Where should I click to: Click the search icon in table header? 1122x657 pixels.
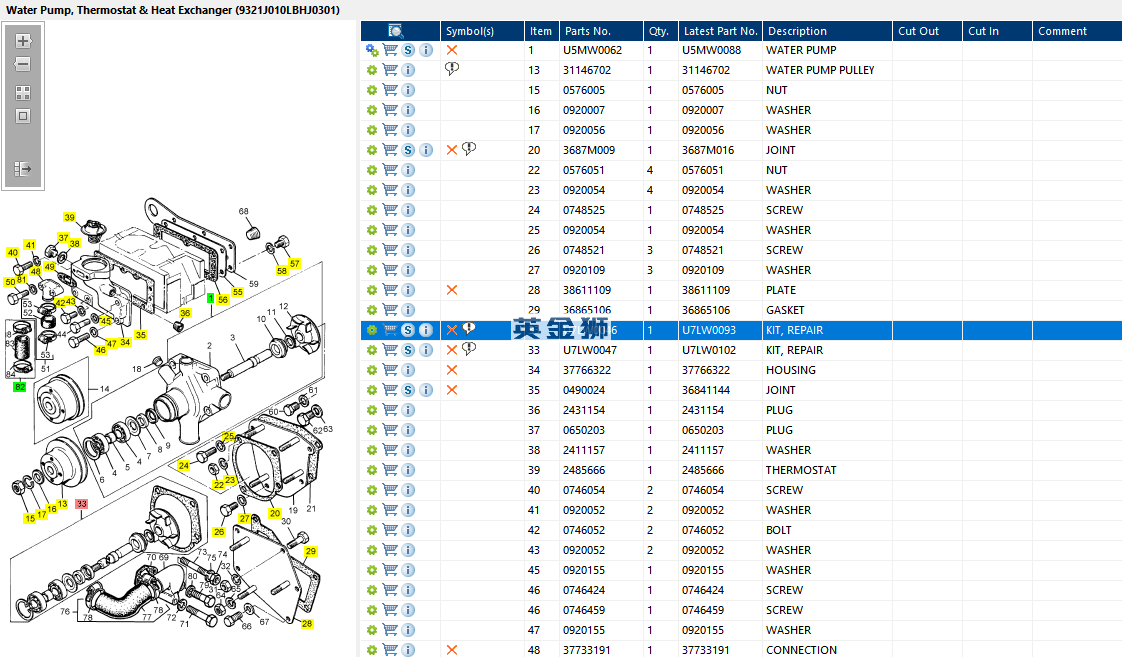point(396,31)
